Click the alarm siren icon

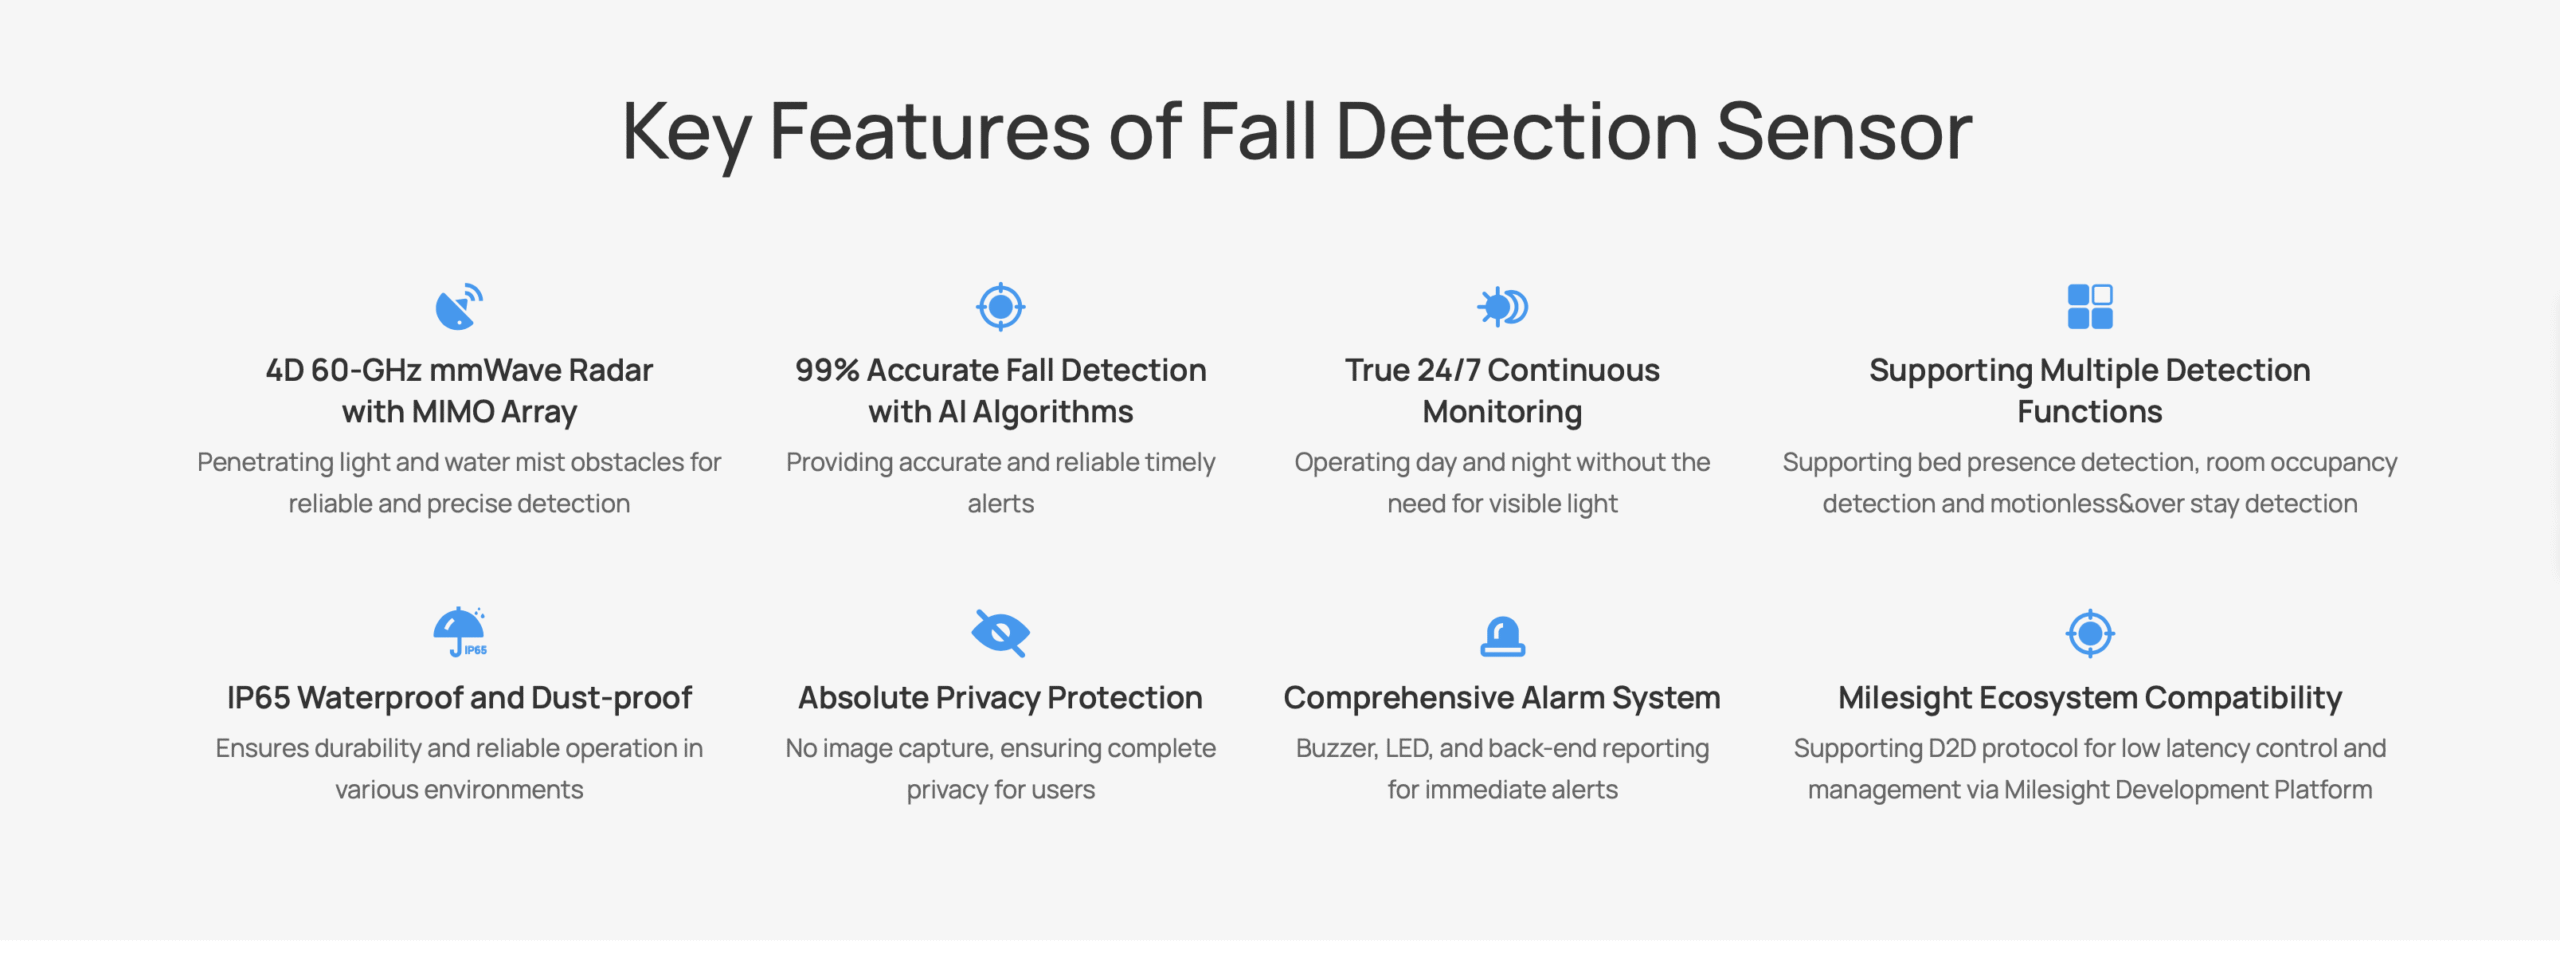(1502, 635)
